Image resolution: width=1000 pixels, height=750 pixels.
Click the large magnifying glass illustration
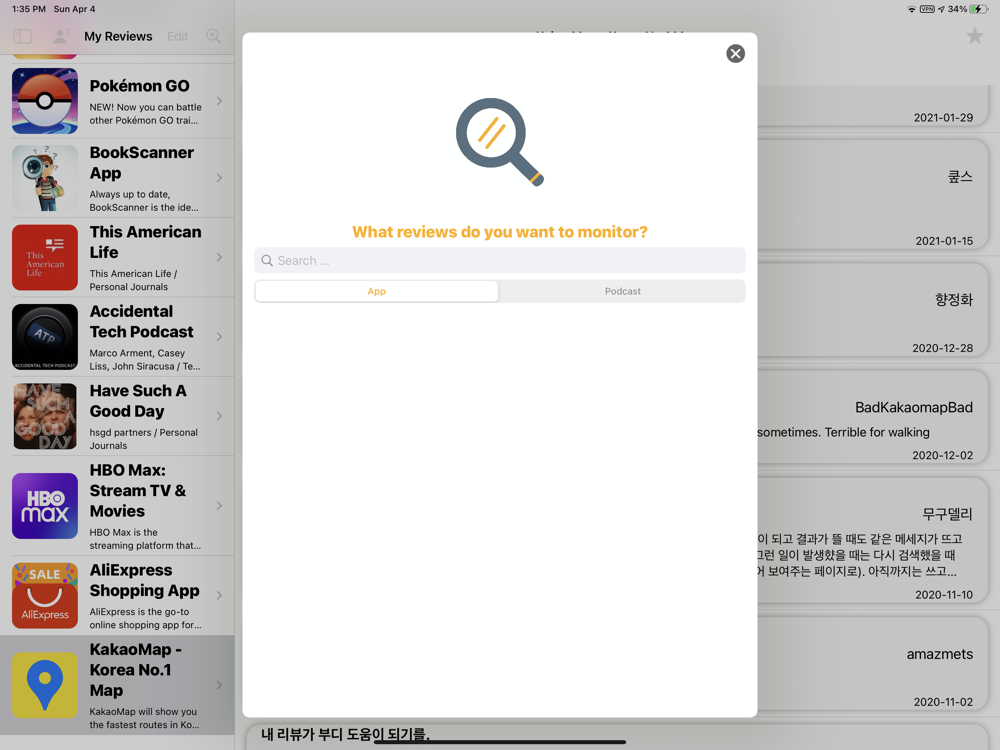tap(499, 142)
